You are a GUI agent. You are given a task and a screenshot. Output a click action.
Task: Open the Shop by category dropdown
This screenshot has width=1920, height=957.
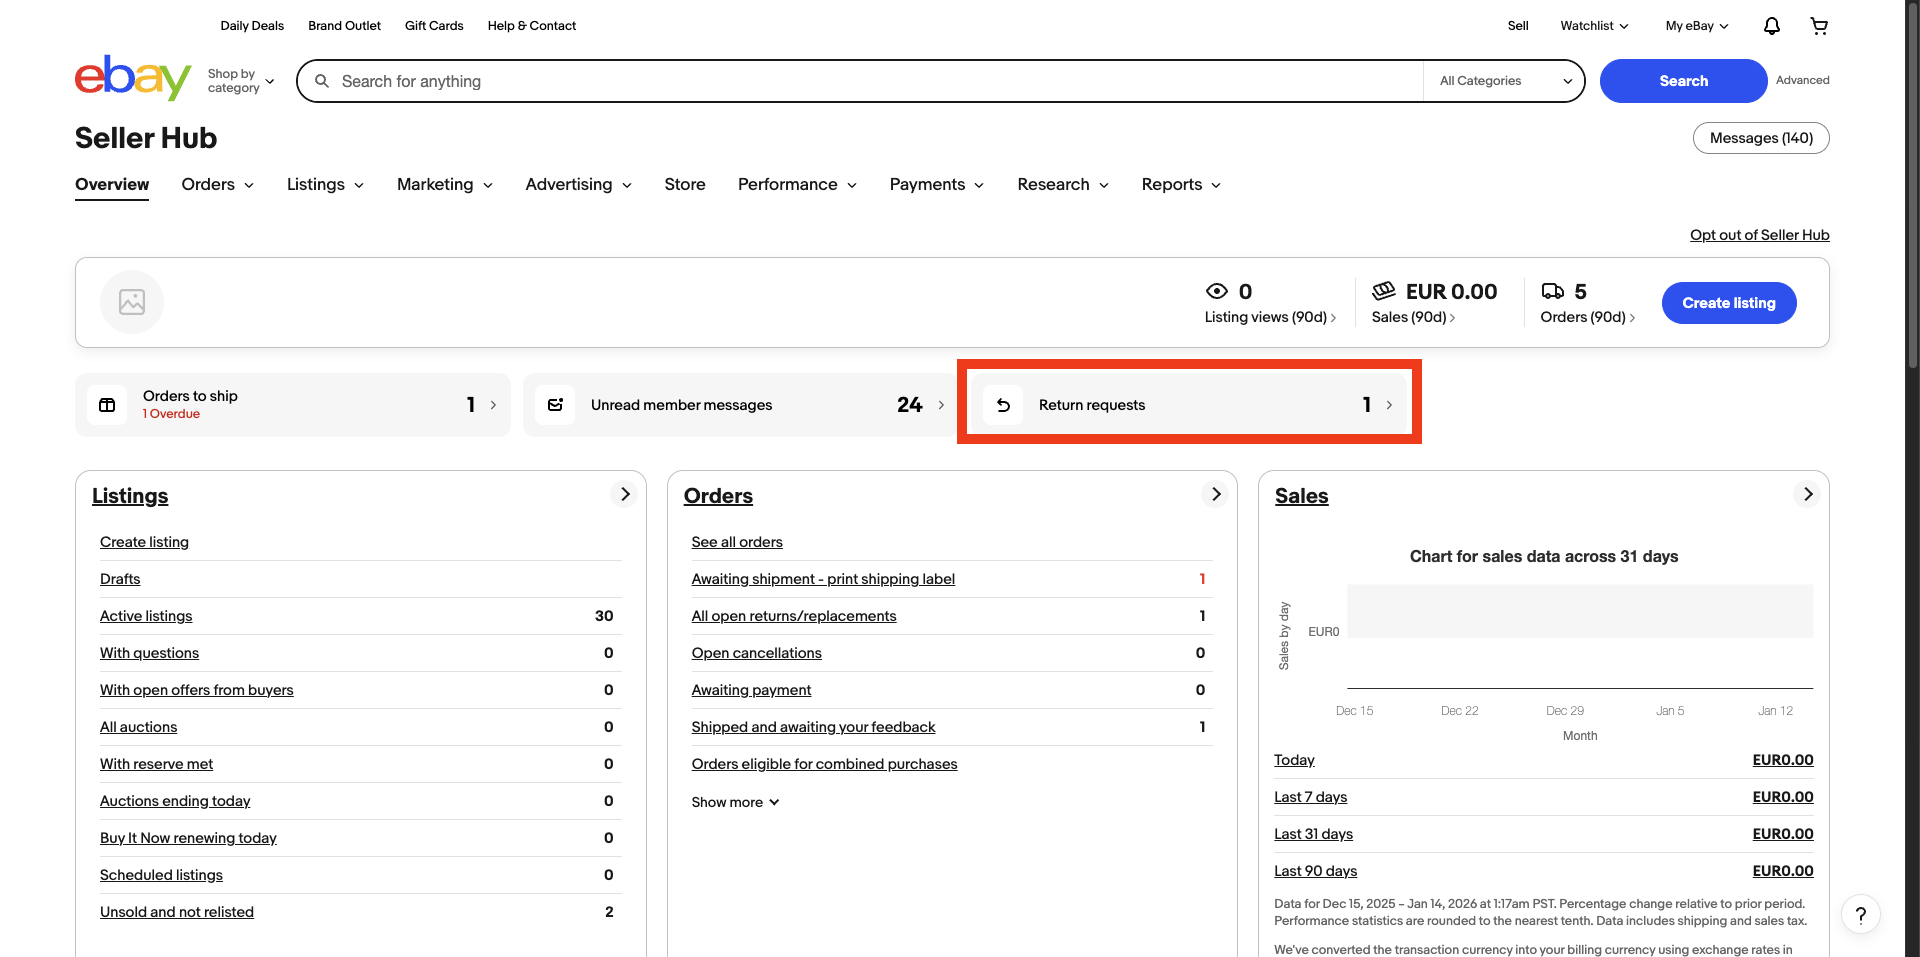(240, 81)
